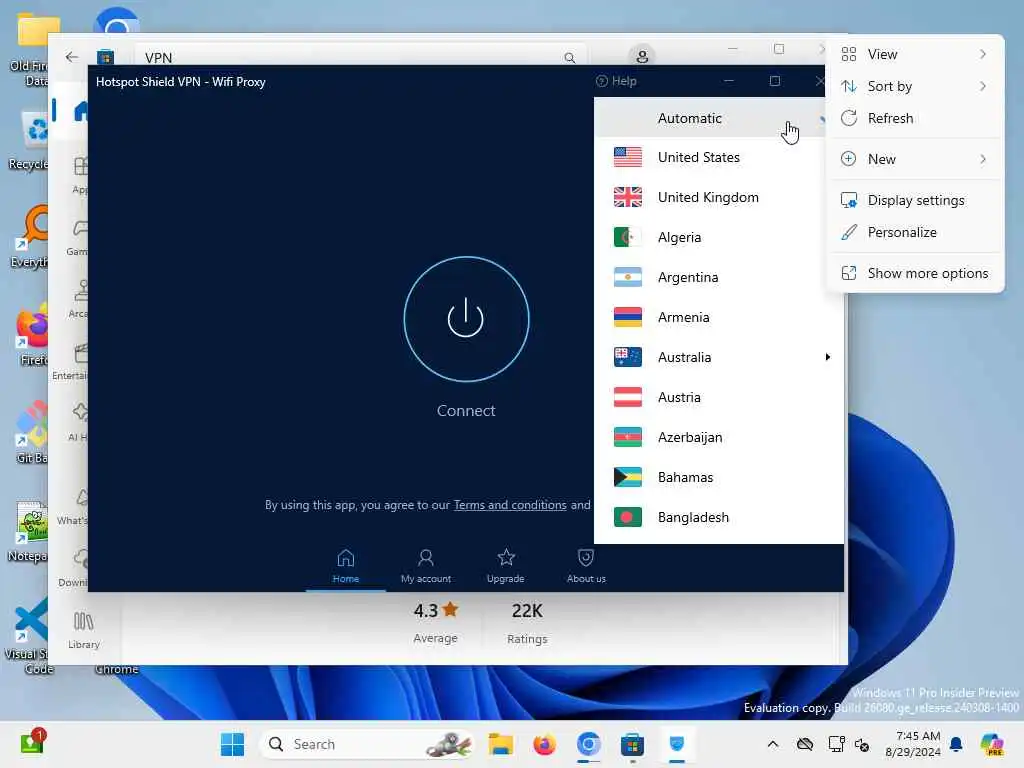Click the taskbar Search box
This screenshot has height=768, width=1024.
coord(367,744)
